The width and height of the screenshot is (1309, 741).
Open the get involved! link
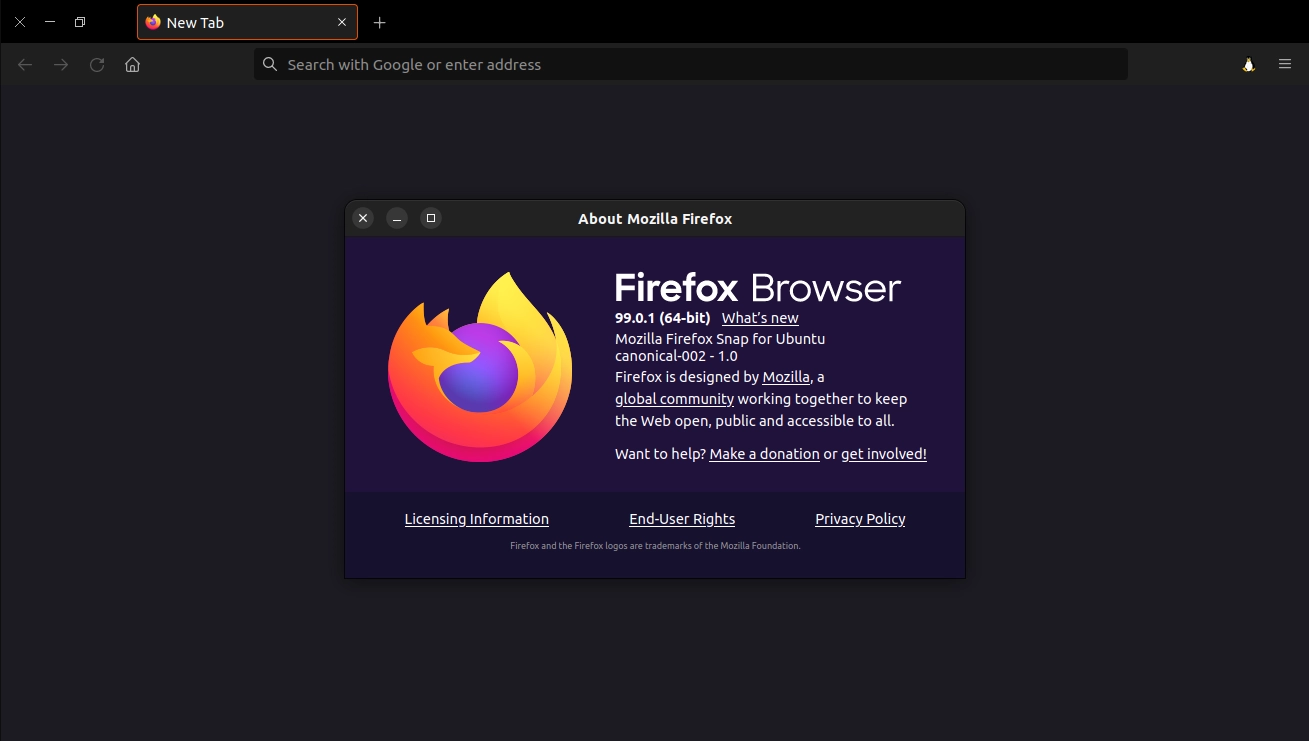coord(884,454)
